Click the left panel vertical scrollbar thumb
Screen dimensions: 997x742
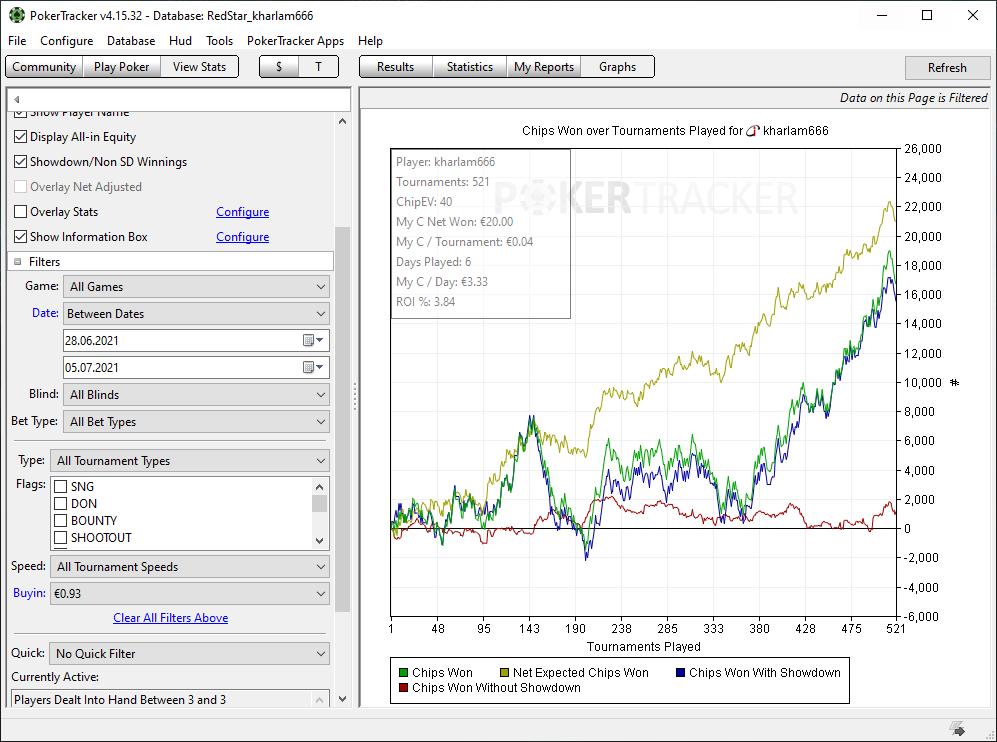(x=343, y=418)
